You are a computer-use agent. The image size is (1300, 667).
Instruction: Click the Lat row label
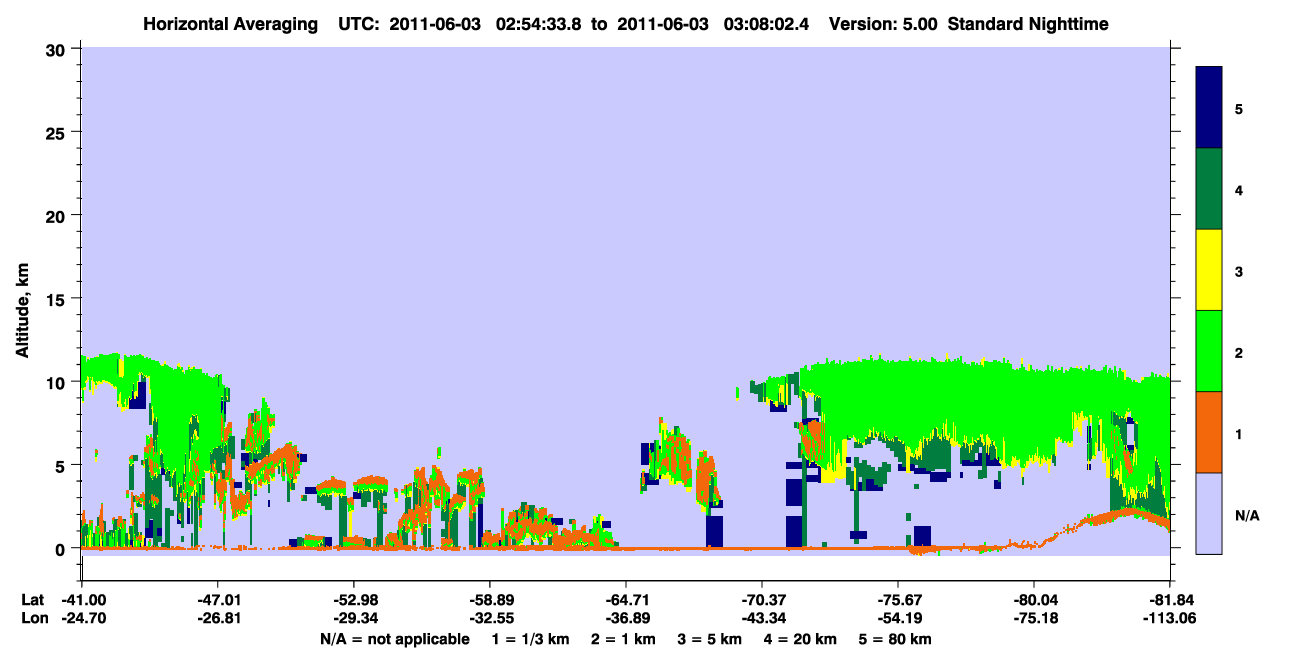coord(32,599)
